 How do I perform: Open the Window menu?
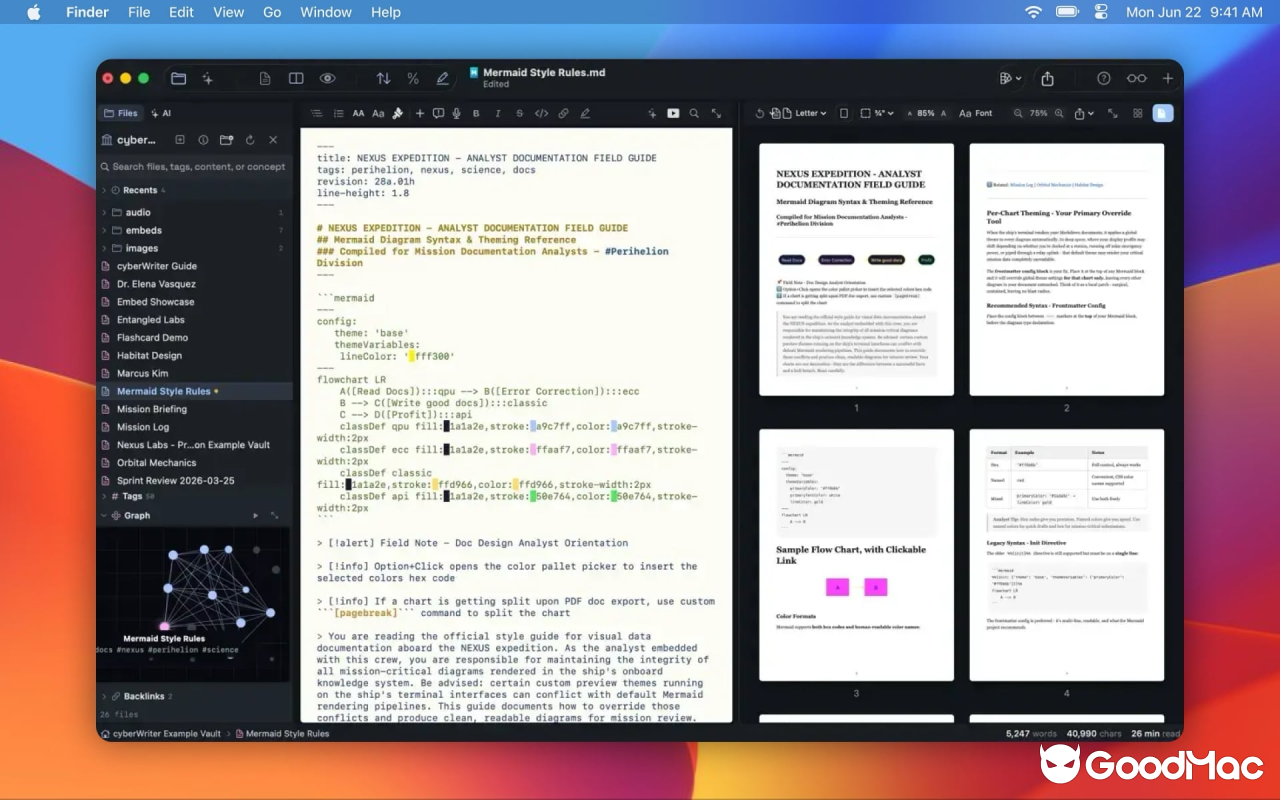coord(326,12)
